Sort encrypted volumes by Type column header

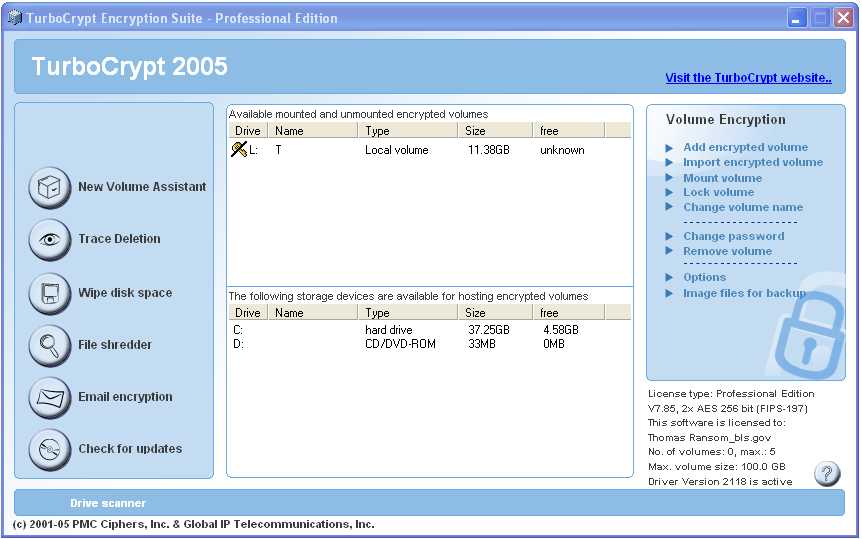point(407,130)
